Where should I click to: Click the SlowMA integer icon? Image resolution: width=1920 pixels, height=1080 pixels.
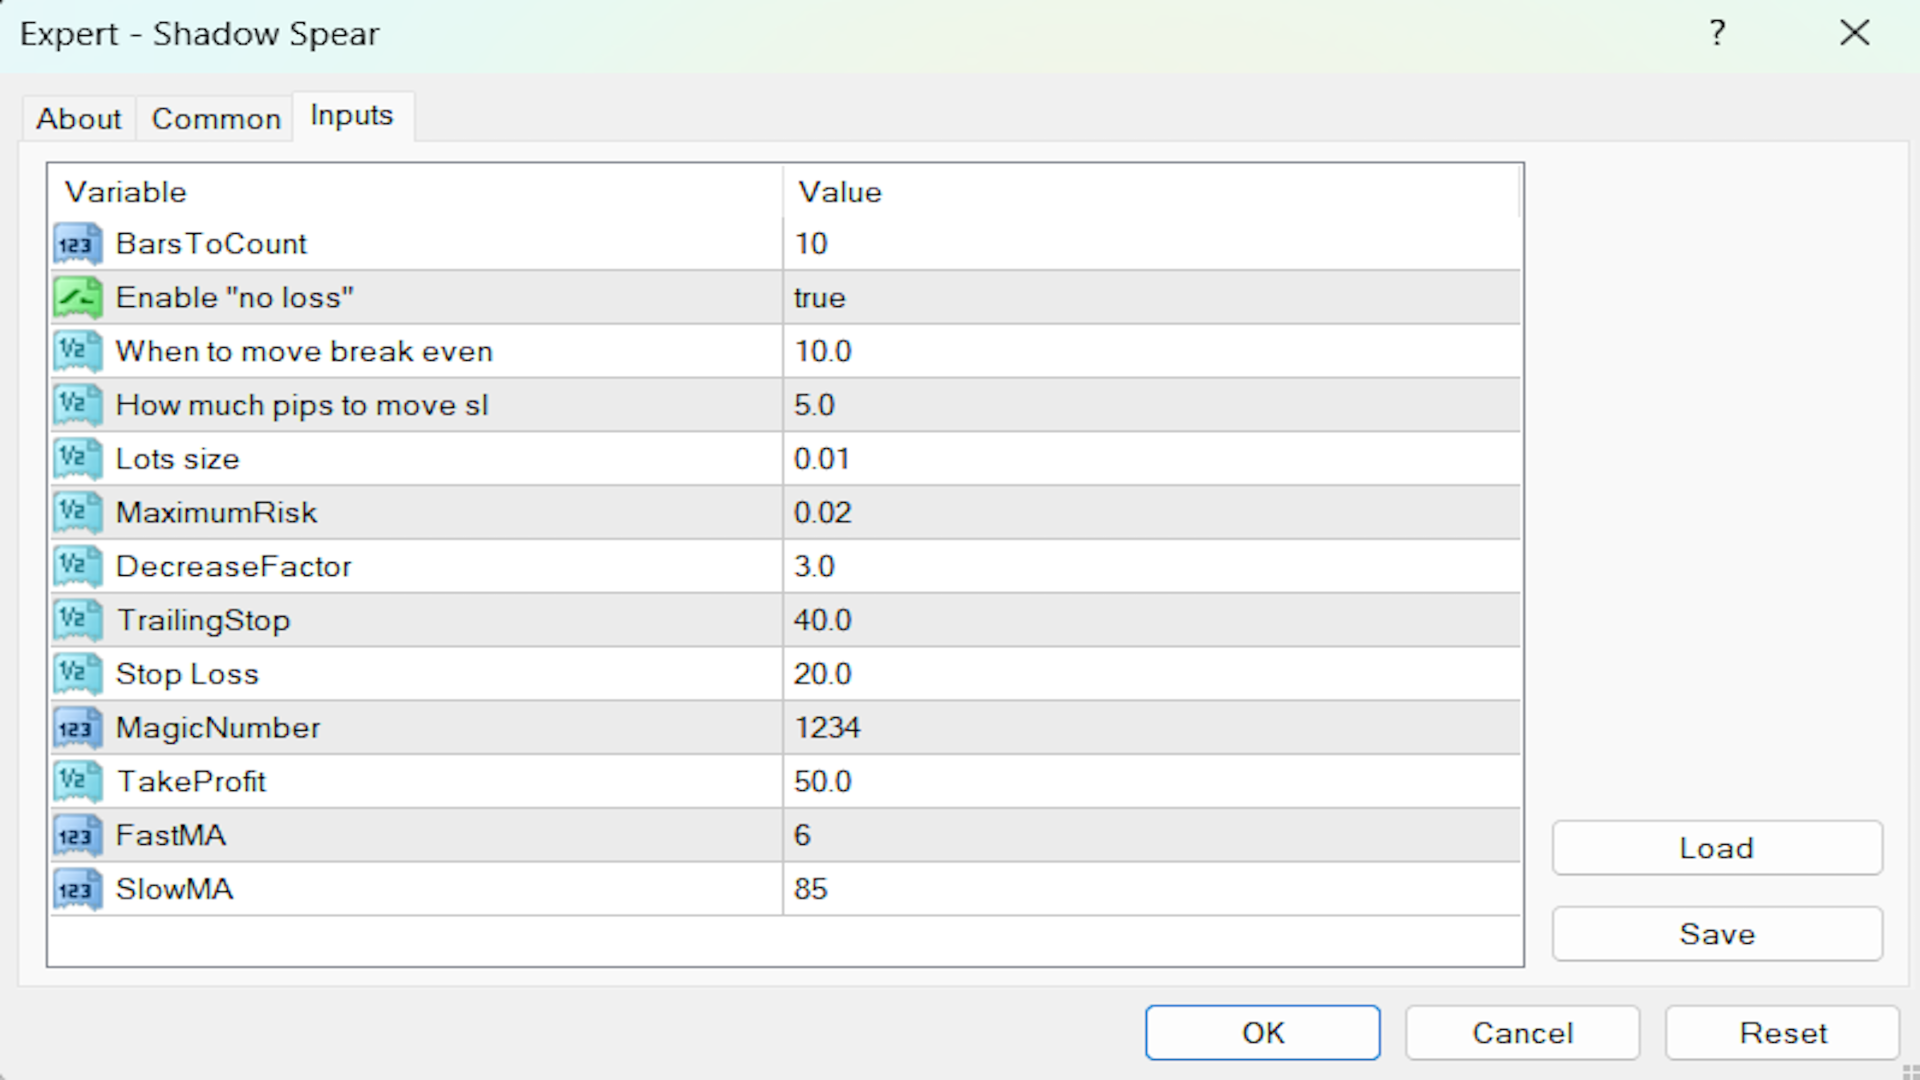tap(77, 890)
